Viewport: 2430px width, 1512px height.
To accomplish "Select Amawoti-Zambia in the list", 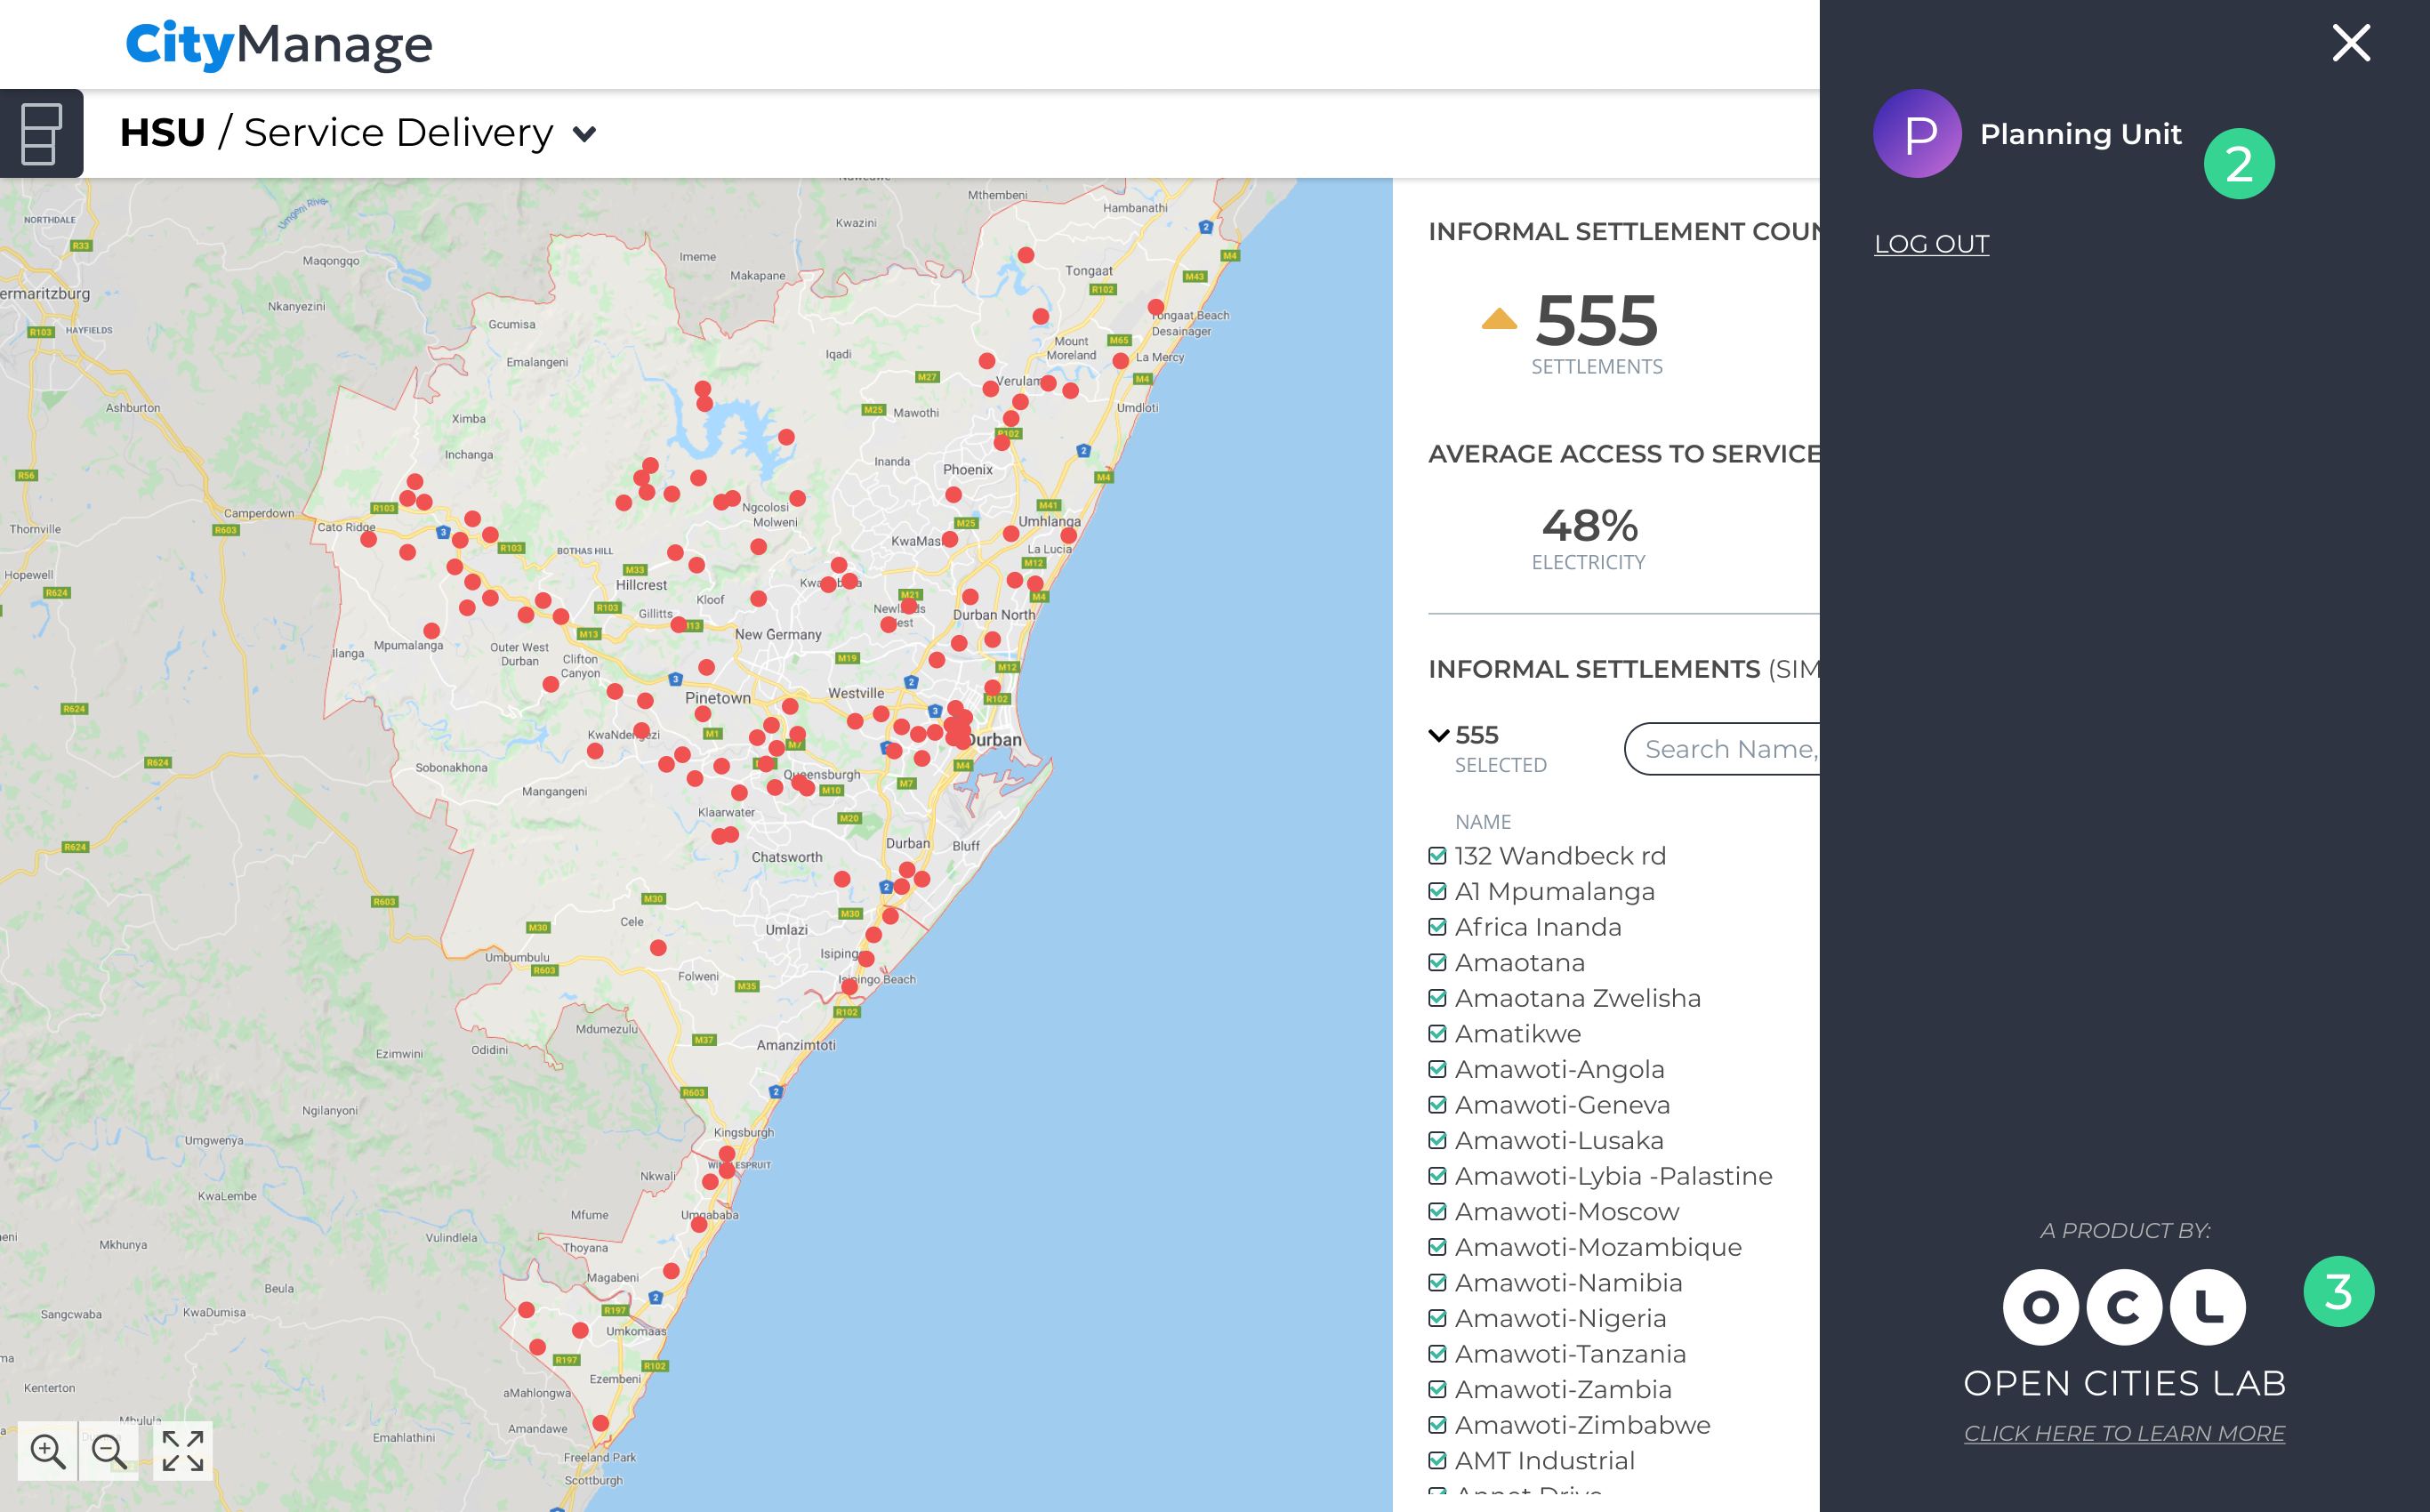I will click(x=1563, y=1389).
